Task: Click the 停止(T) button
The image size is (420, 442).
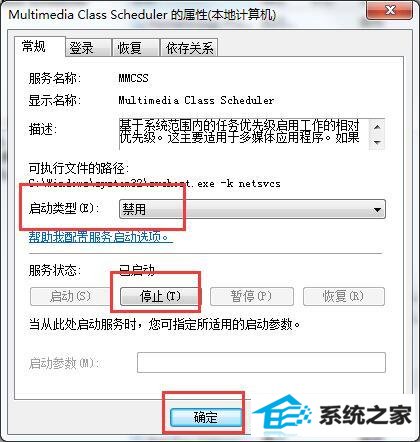Action: pyautogui.click(x=159, y=296)
